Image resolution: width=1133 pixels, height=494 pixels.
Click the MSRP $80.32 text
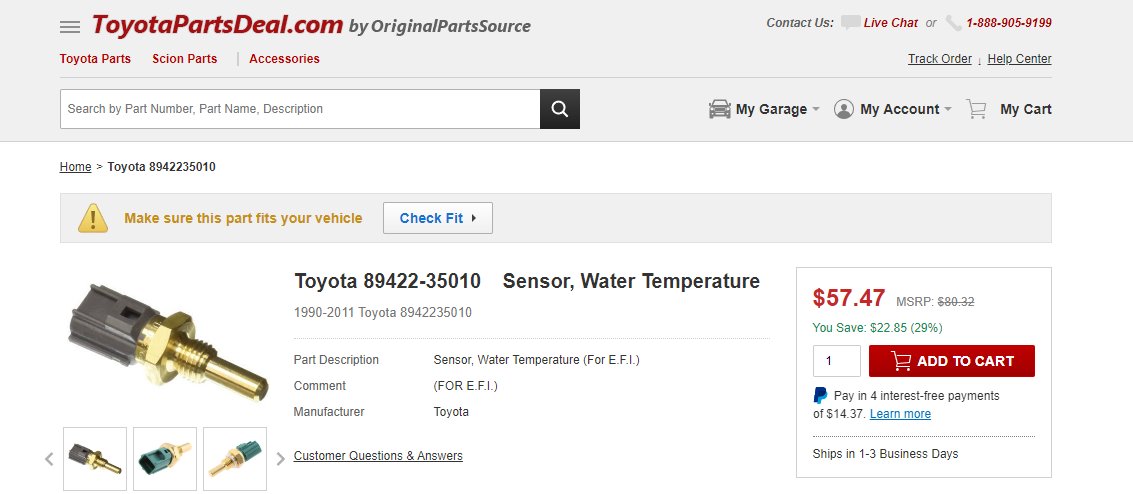coord(935,302)
